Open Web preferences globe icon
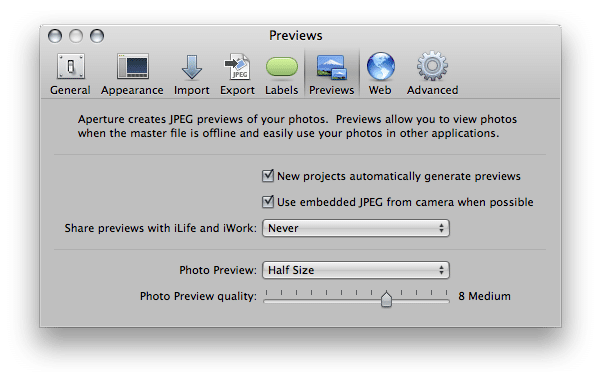This screenshot has height=382, width=601. [380, 66]
